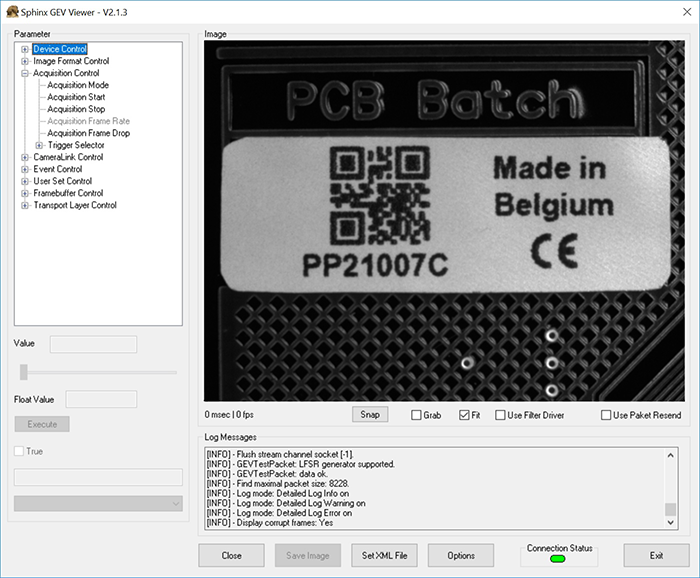Viewport: 700px width, 578px height.
Task: Click the Set XML File button
Action: (x=384, y=555)
